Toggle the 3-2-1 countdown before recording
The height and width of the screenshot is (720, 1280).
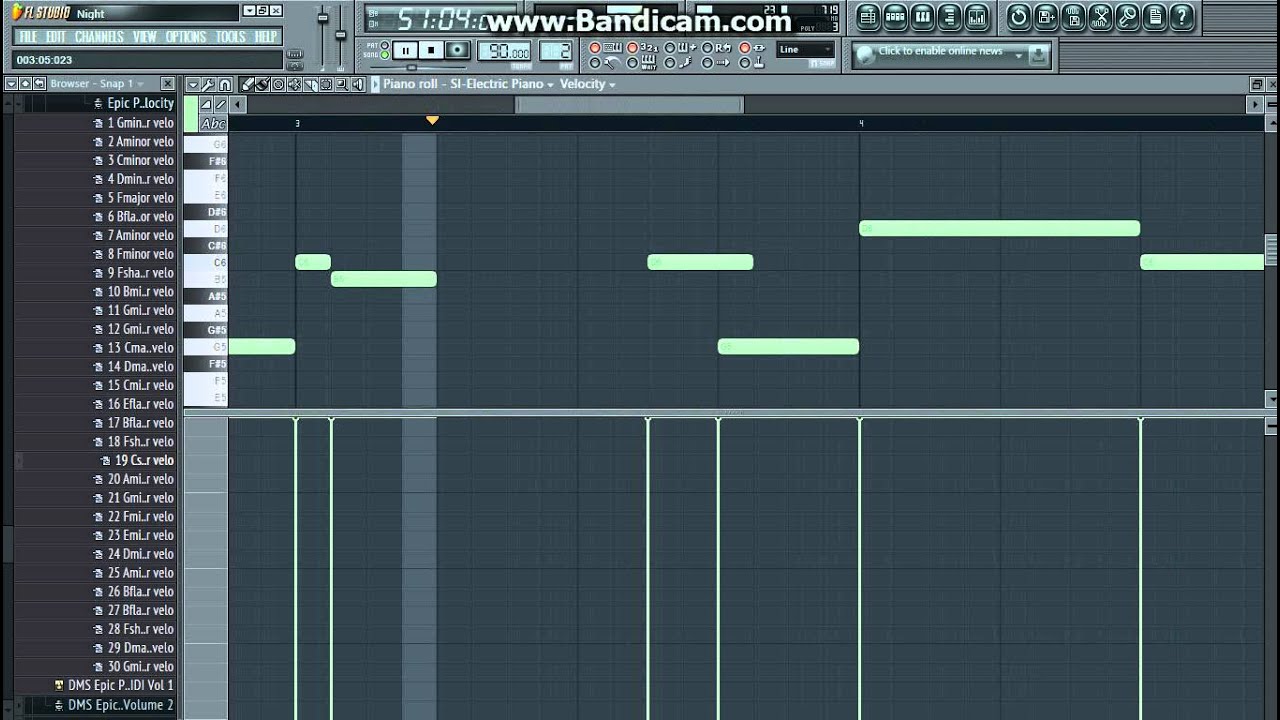[633, 48]
